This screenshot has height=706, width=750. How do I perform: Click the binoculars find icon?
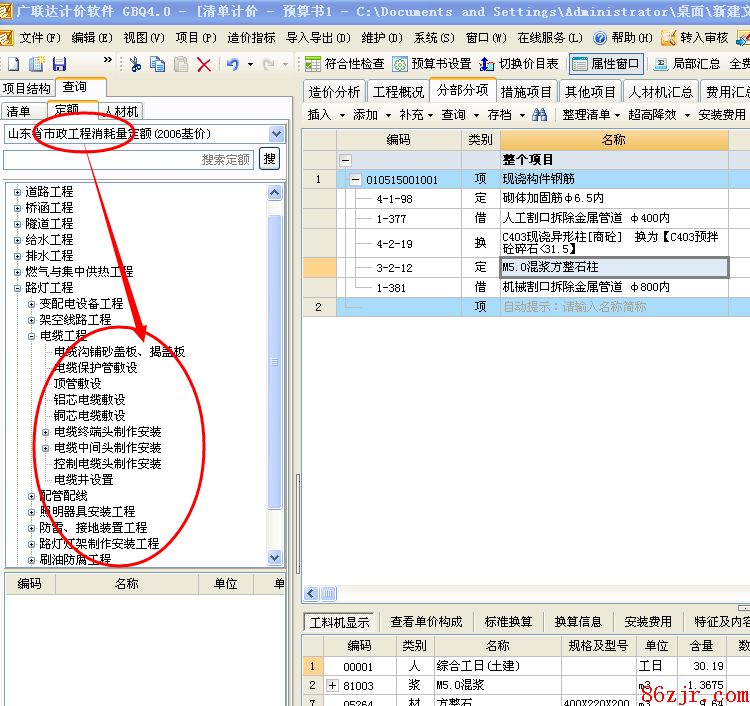[540, 115]
